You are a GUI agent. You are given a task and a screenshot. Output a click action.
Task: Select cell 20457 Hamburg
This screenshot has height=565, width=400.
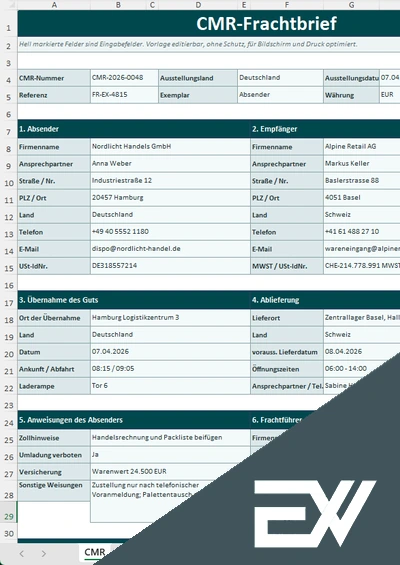click(x=170, y=197)
